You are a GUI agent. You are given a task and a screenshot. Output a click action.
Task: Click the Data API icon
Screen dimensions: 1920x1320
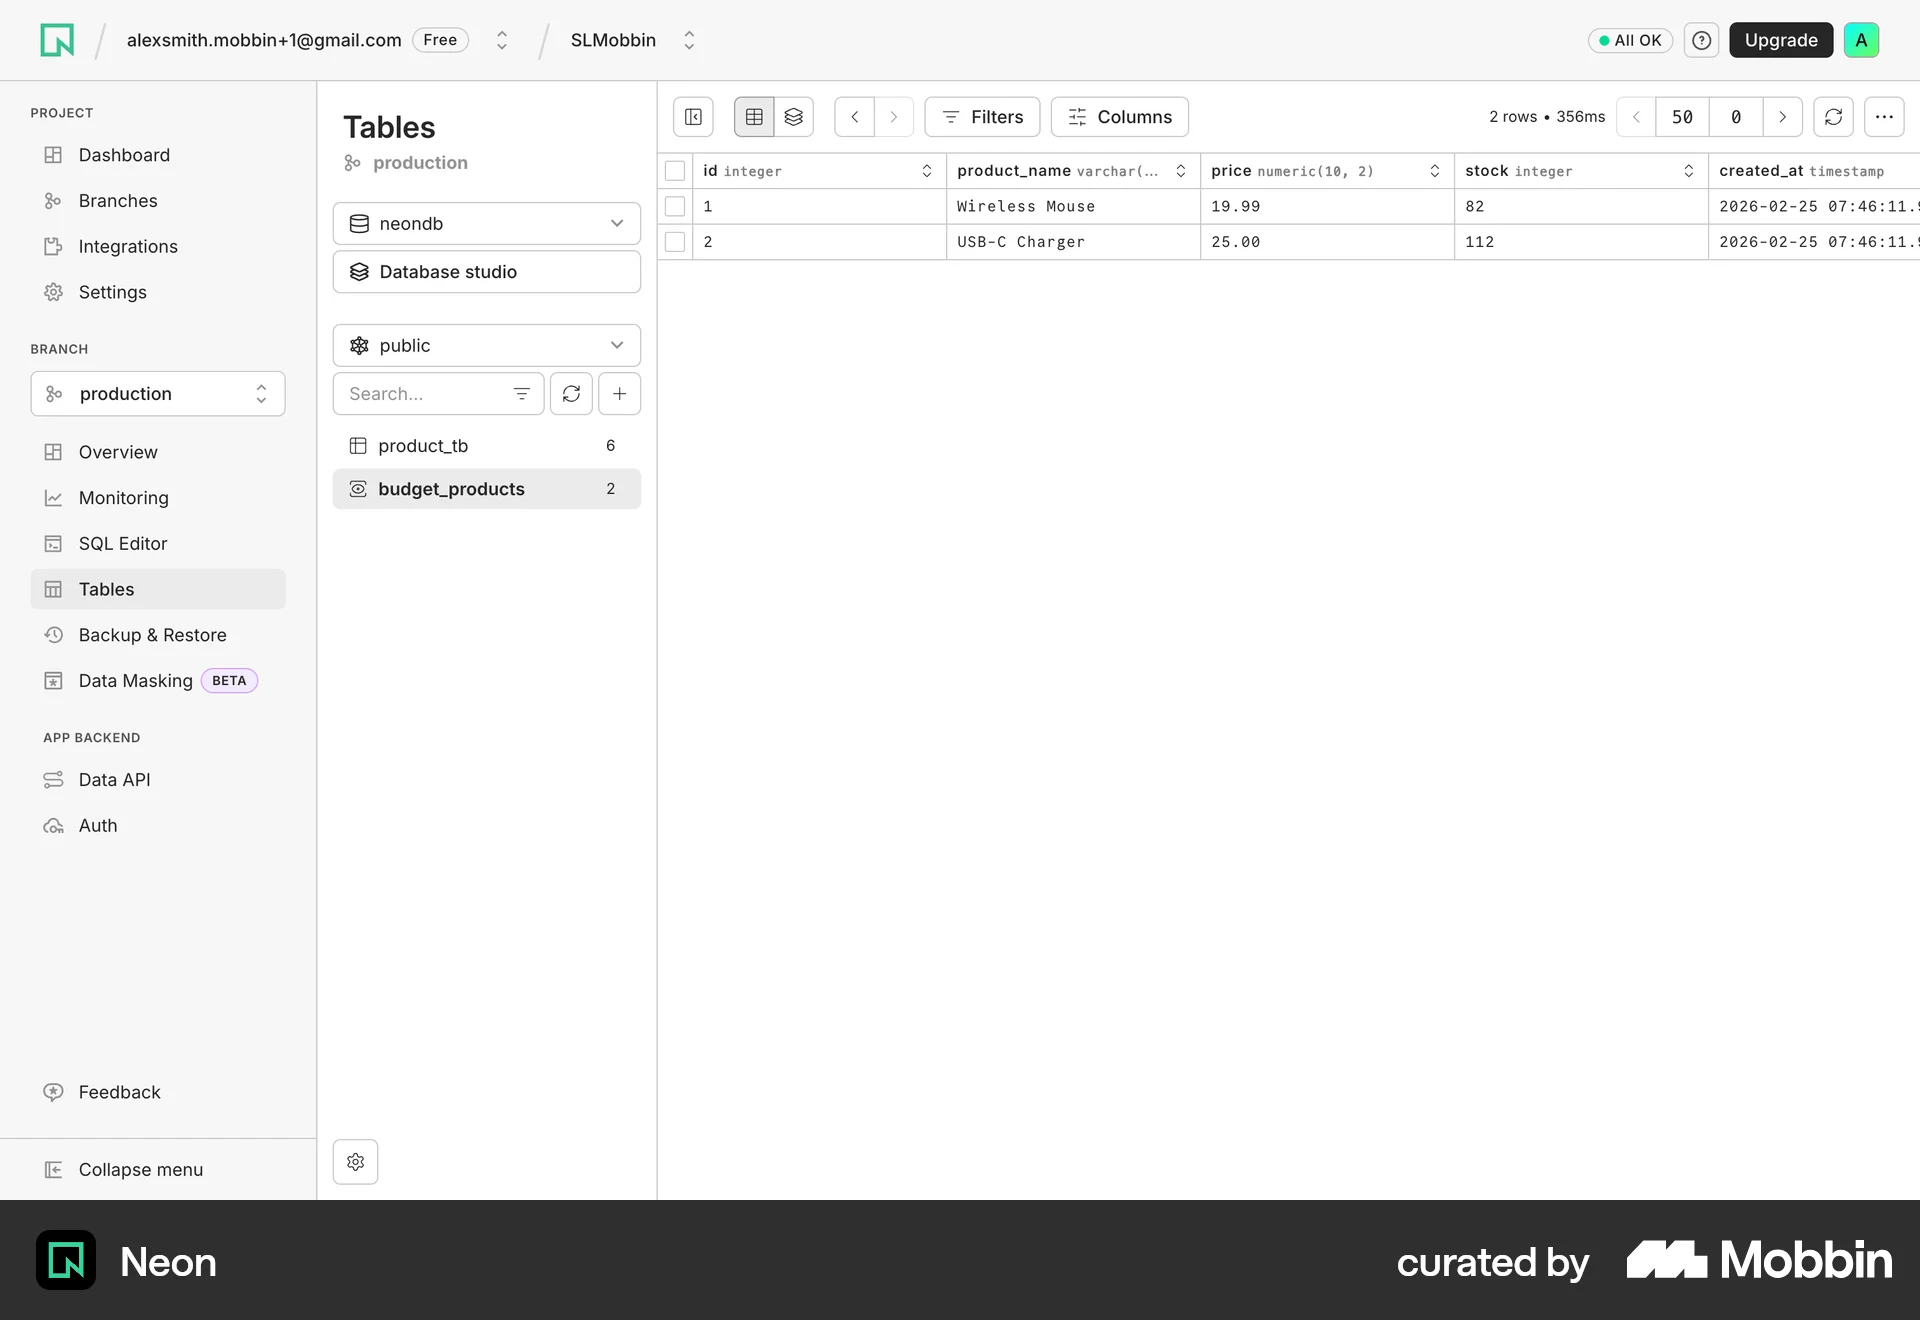click(x=54, y=780)
